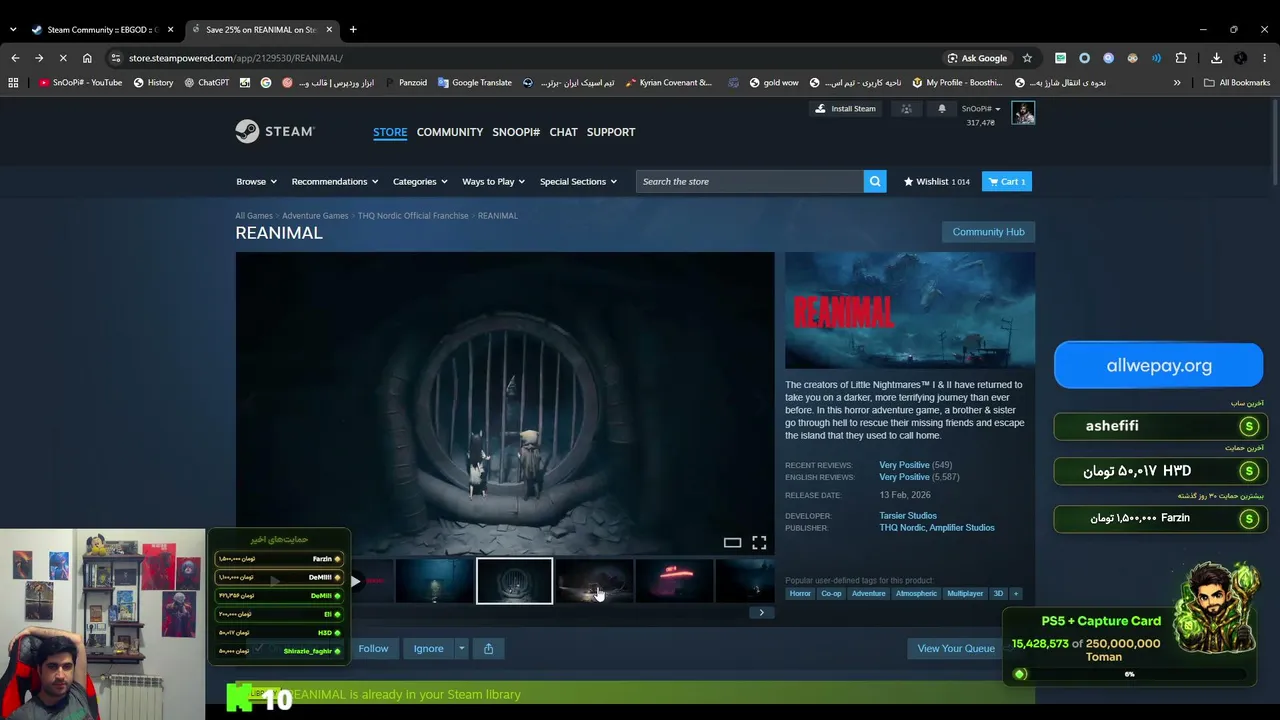The width and height of the screenshot is (1280, 720).
Task: Click the Steam profile avatar
Action: pos(1023,113)
